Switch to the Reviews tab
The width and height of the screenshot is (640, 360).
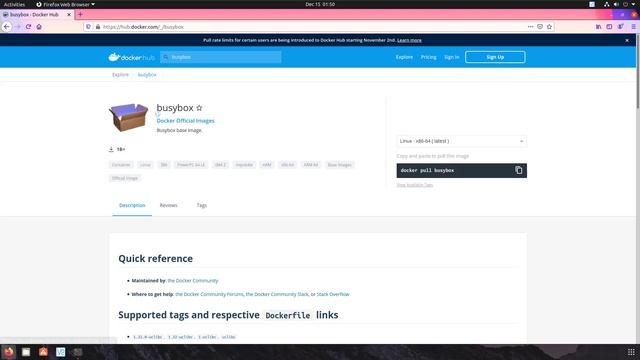(x=169, y=205)
